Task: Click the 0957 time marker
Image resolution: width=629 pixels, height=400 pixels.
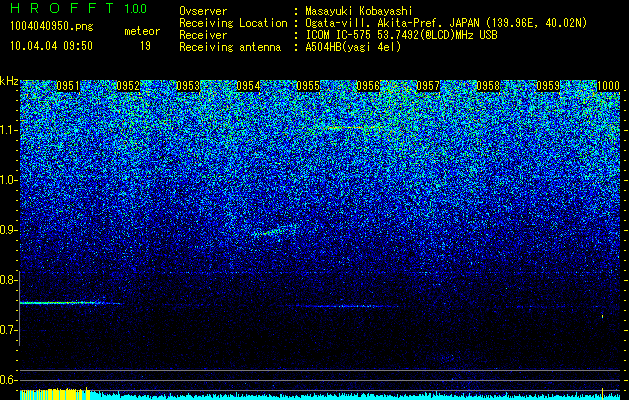Action: (x=428, y=86)
